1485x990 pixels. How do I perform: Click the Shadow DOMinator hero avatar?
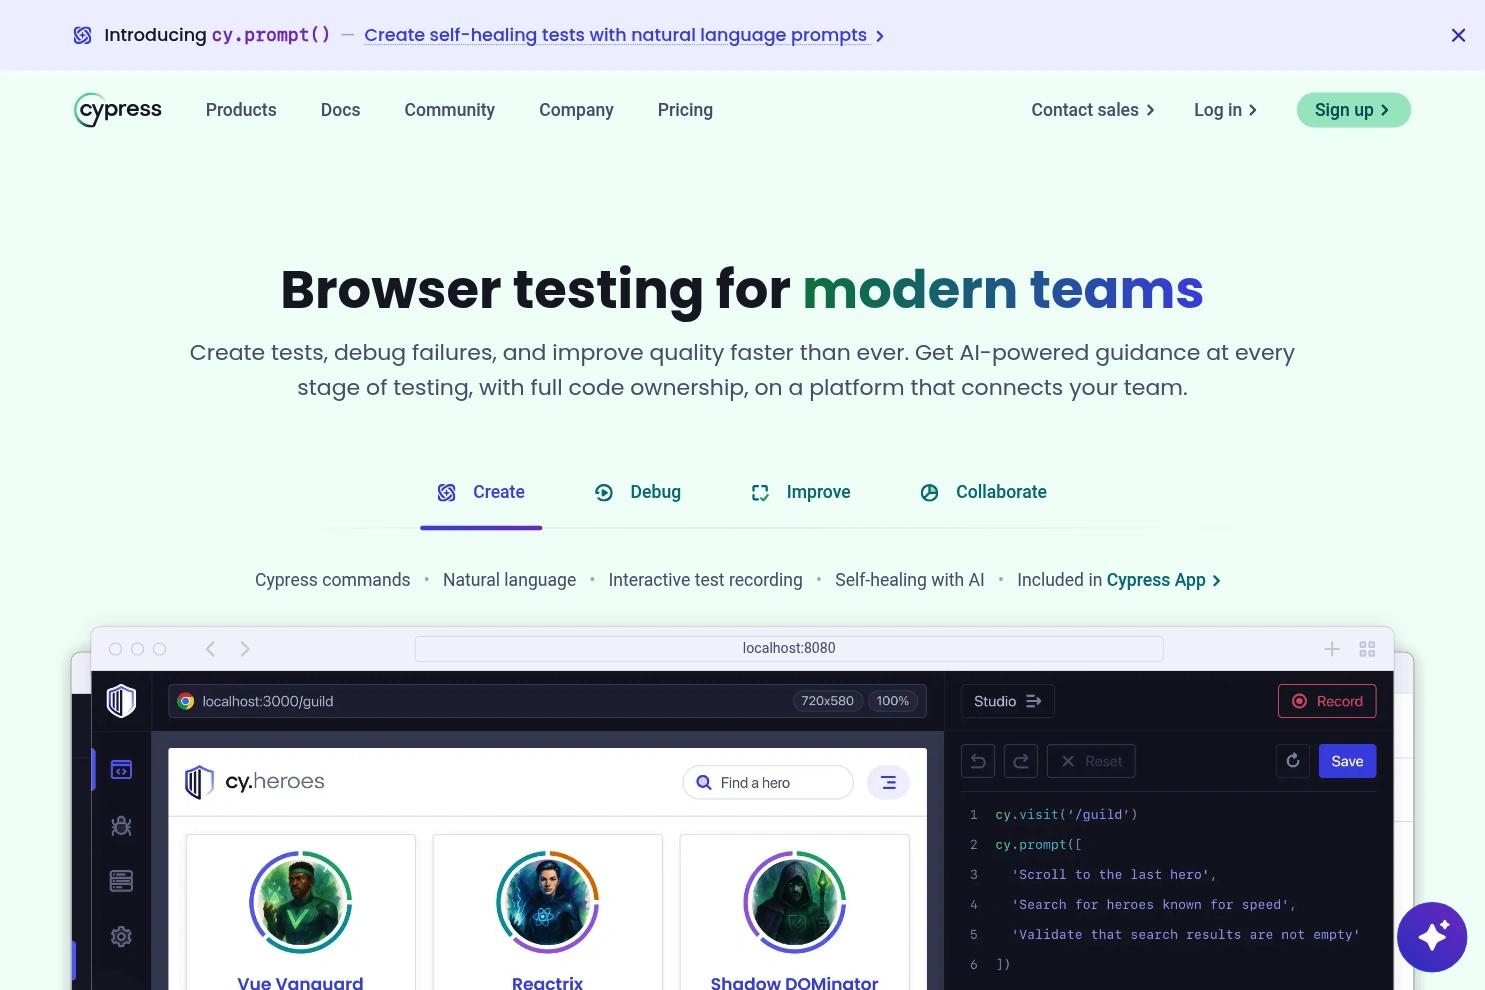point(795,902)
